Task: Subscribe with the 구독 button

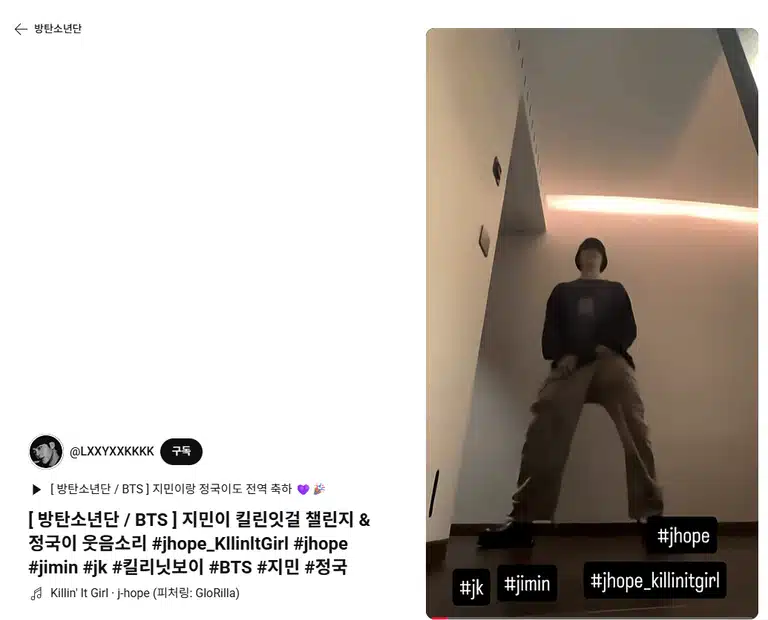Action: point(181,452)
